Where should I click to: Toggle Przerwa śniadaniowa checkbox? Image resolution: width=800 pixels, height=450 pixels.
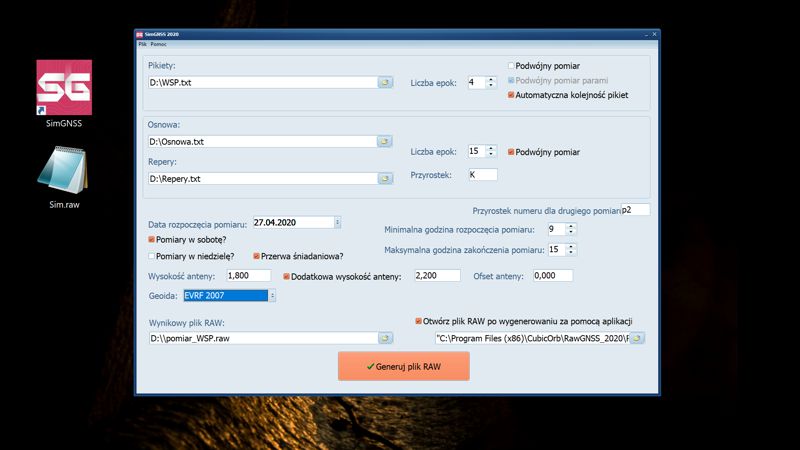(256, 256)
